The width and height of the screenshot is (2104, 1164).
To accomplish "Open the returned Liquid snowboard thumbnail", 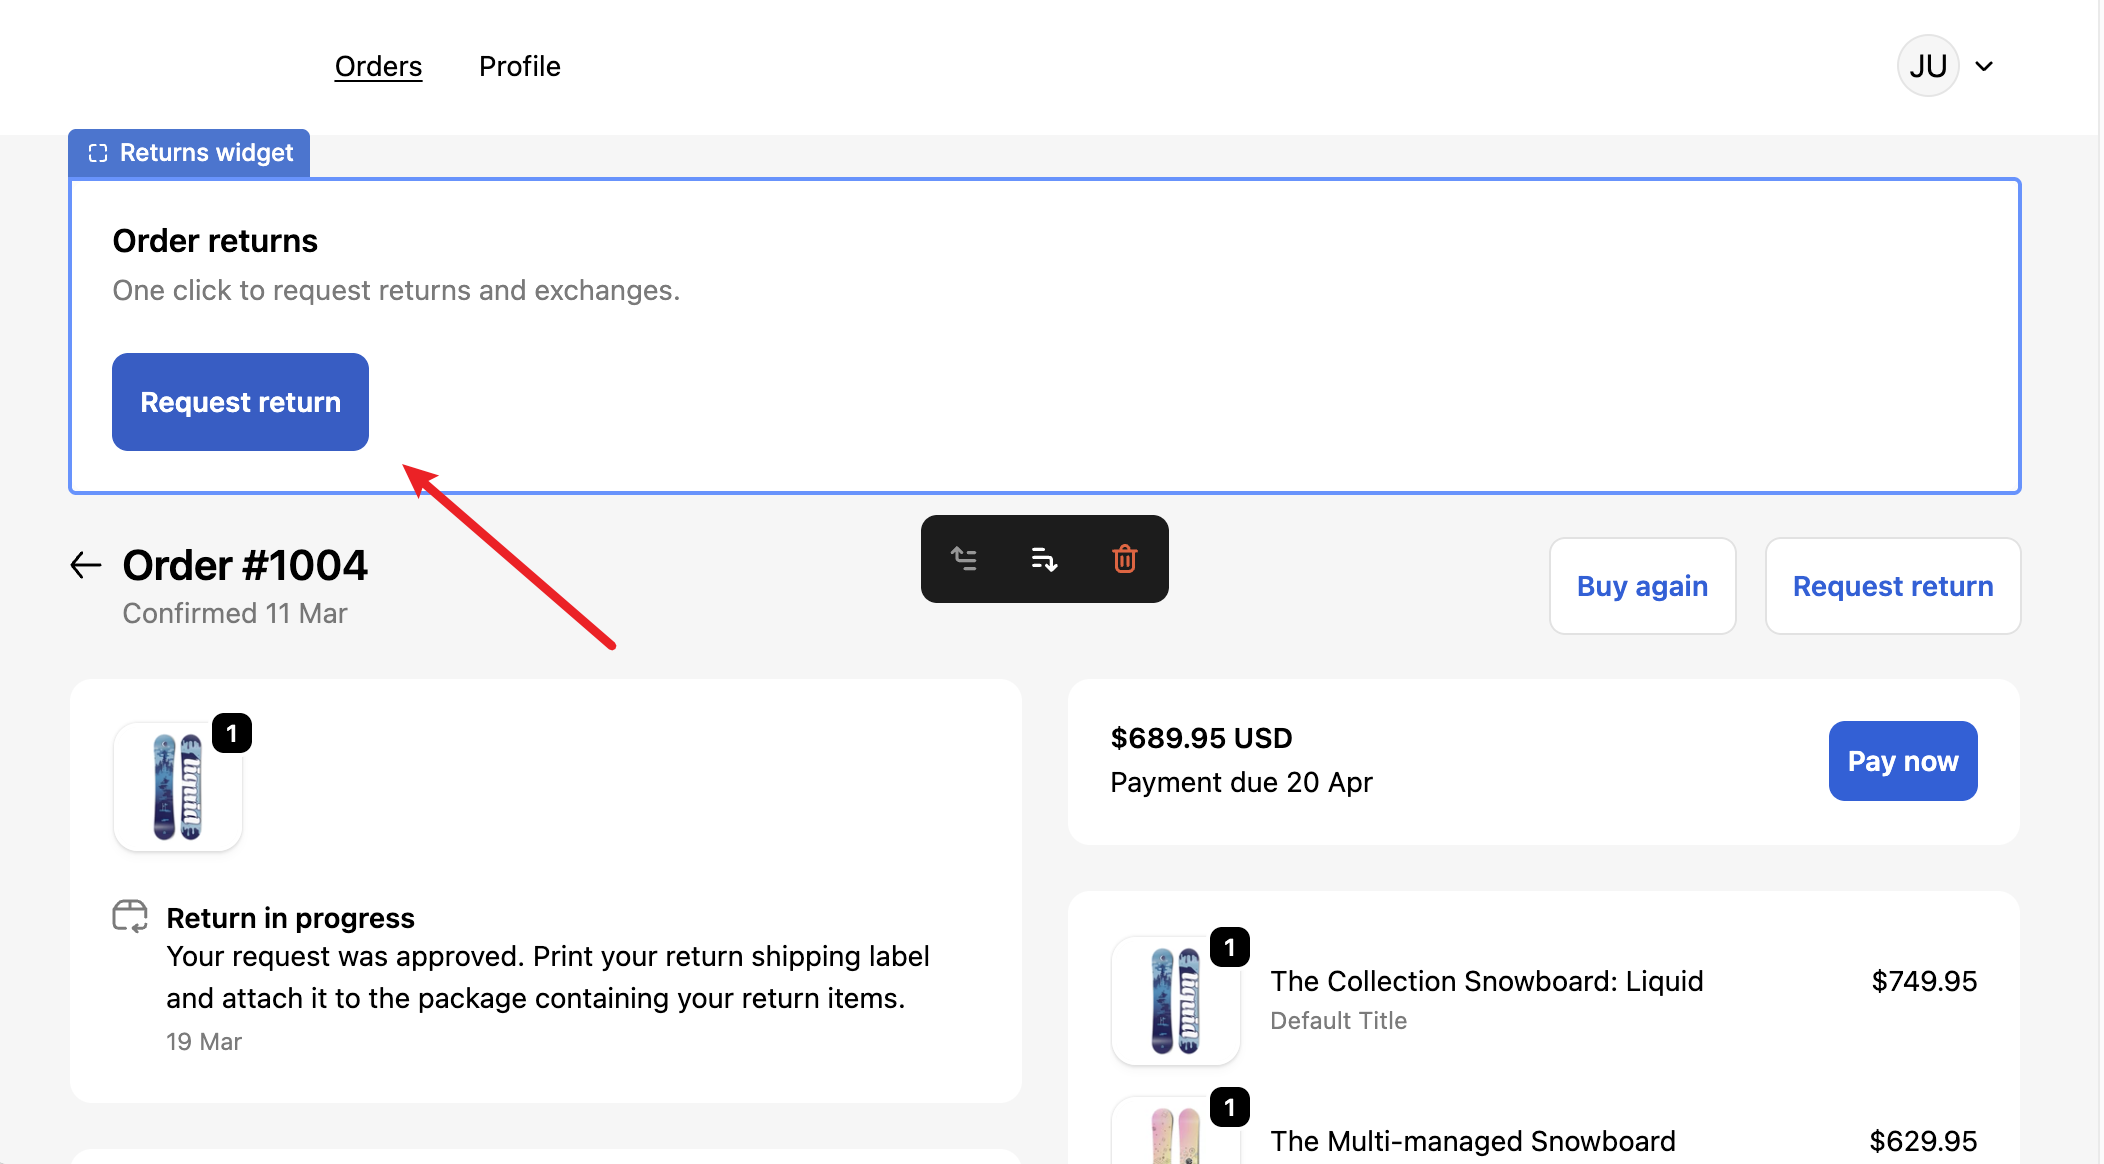I will tap(178, 787).
